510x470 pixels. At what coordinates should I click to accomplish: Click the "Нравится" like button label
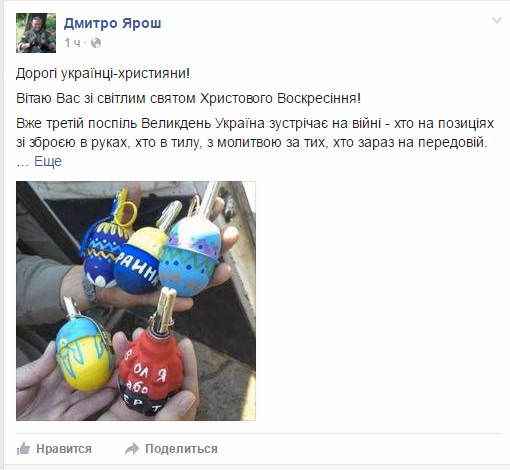pos(64,449)
